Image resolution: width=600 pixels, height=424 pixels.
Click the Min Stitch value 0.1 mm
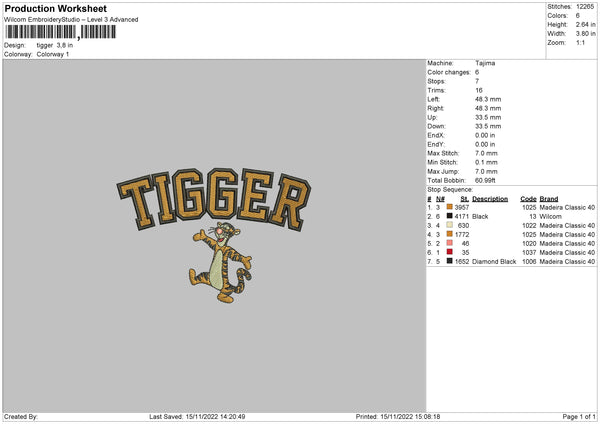(x=486, y=162)
